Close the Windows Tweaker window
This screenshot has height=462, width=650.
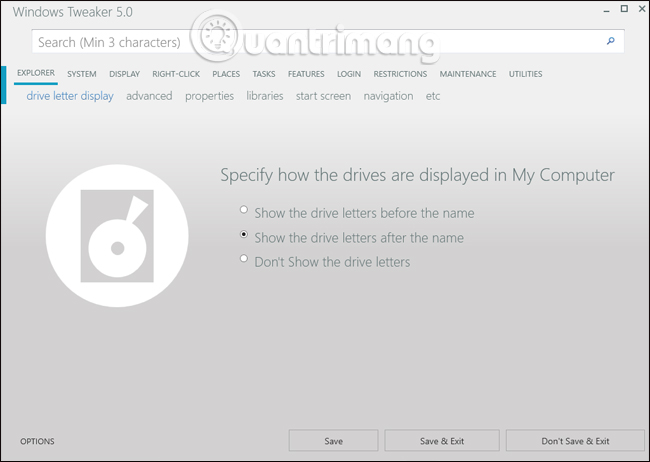(642, 9)
